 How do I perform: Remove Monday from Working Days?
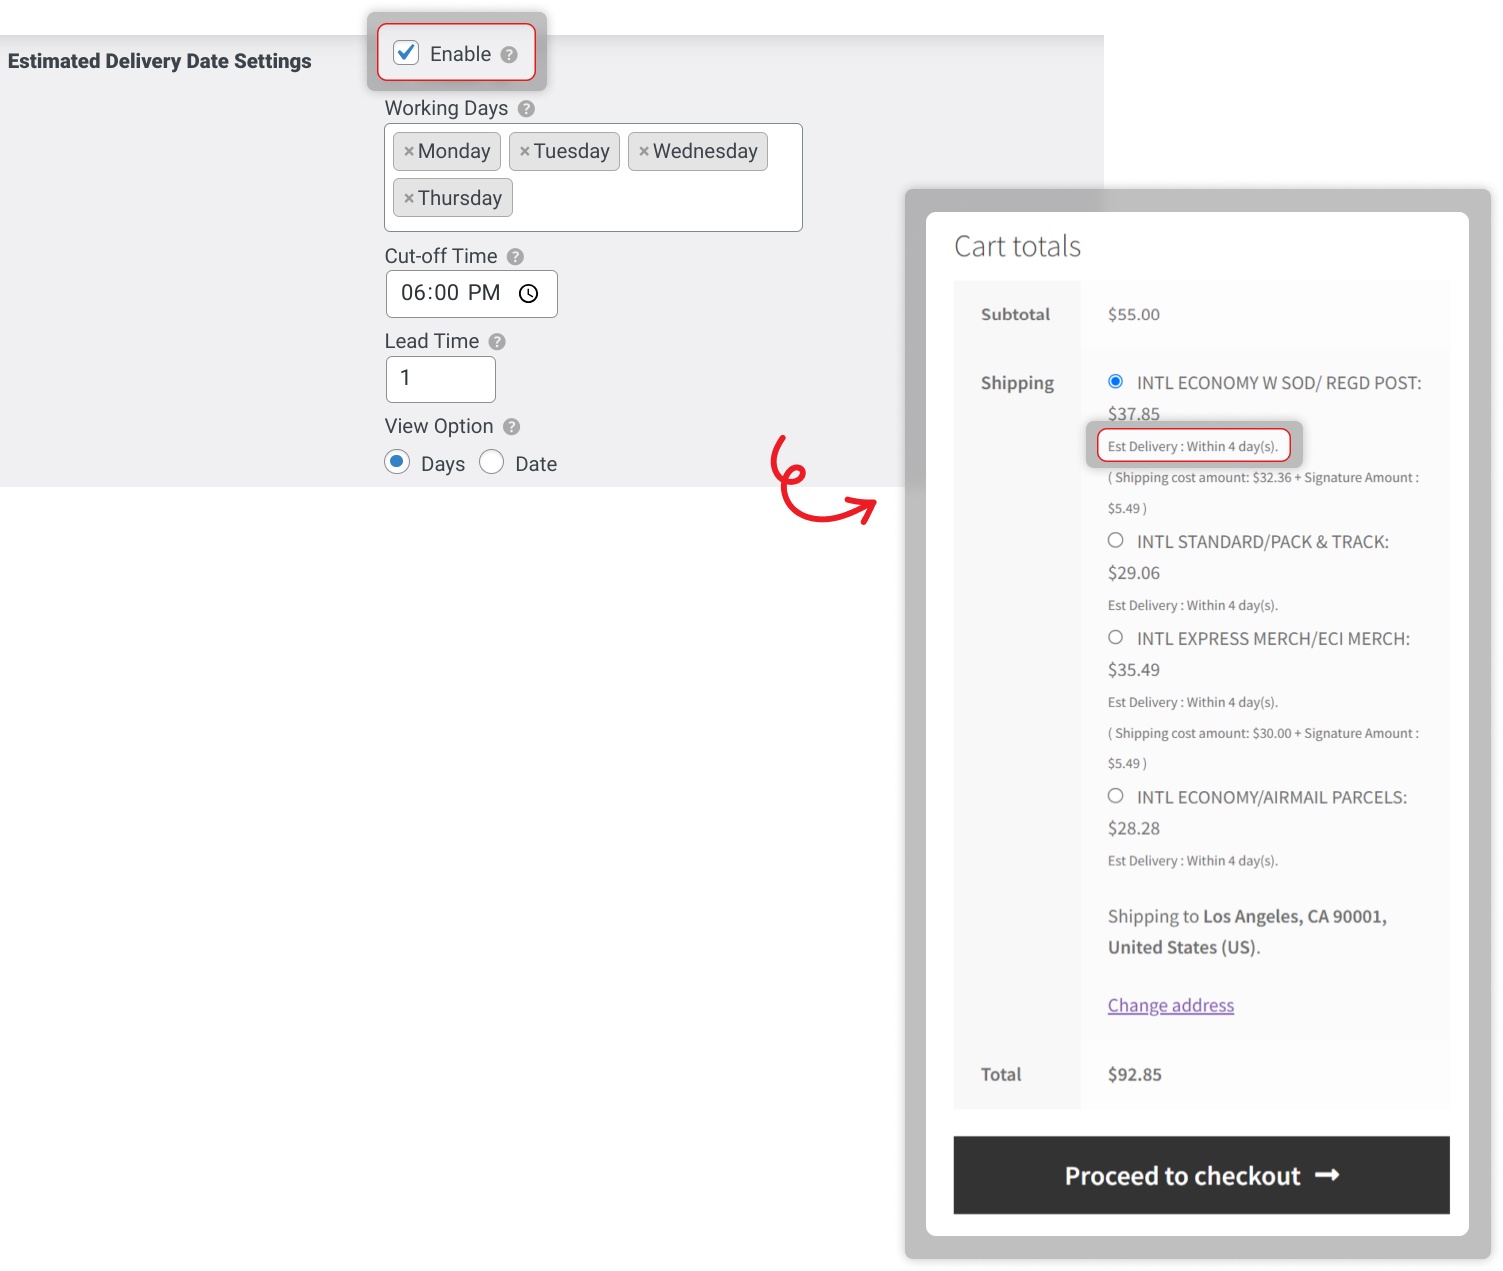(409, 151)
